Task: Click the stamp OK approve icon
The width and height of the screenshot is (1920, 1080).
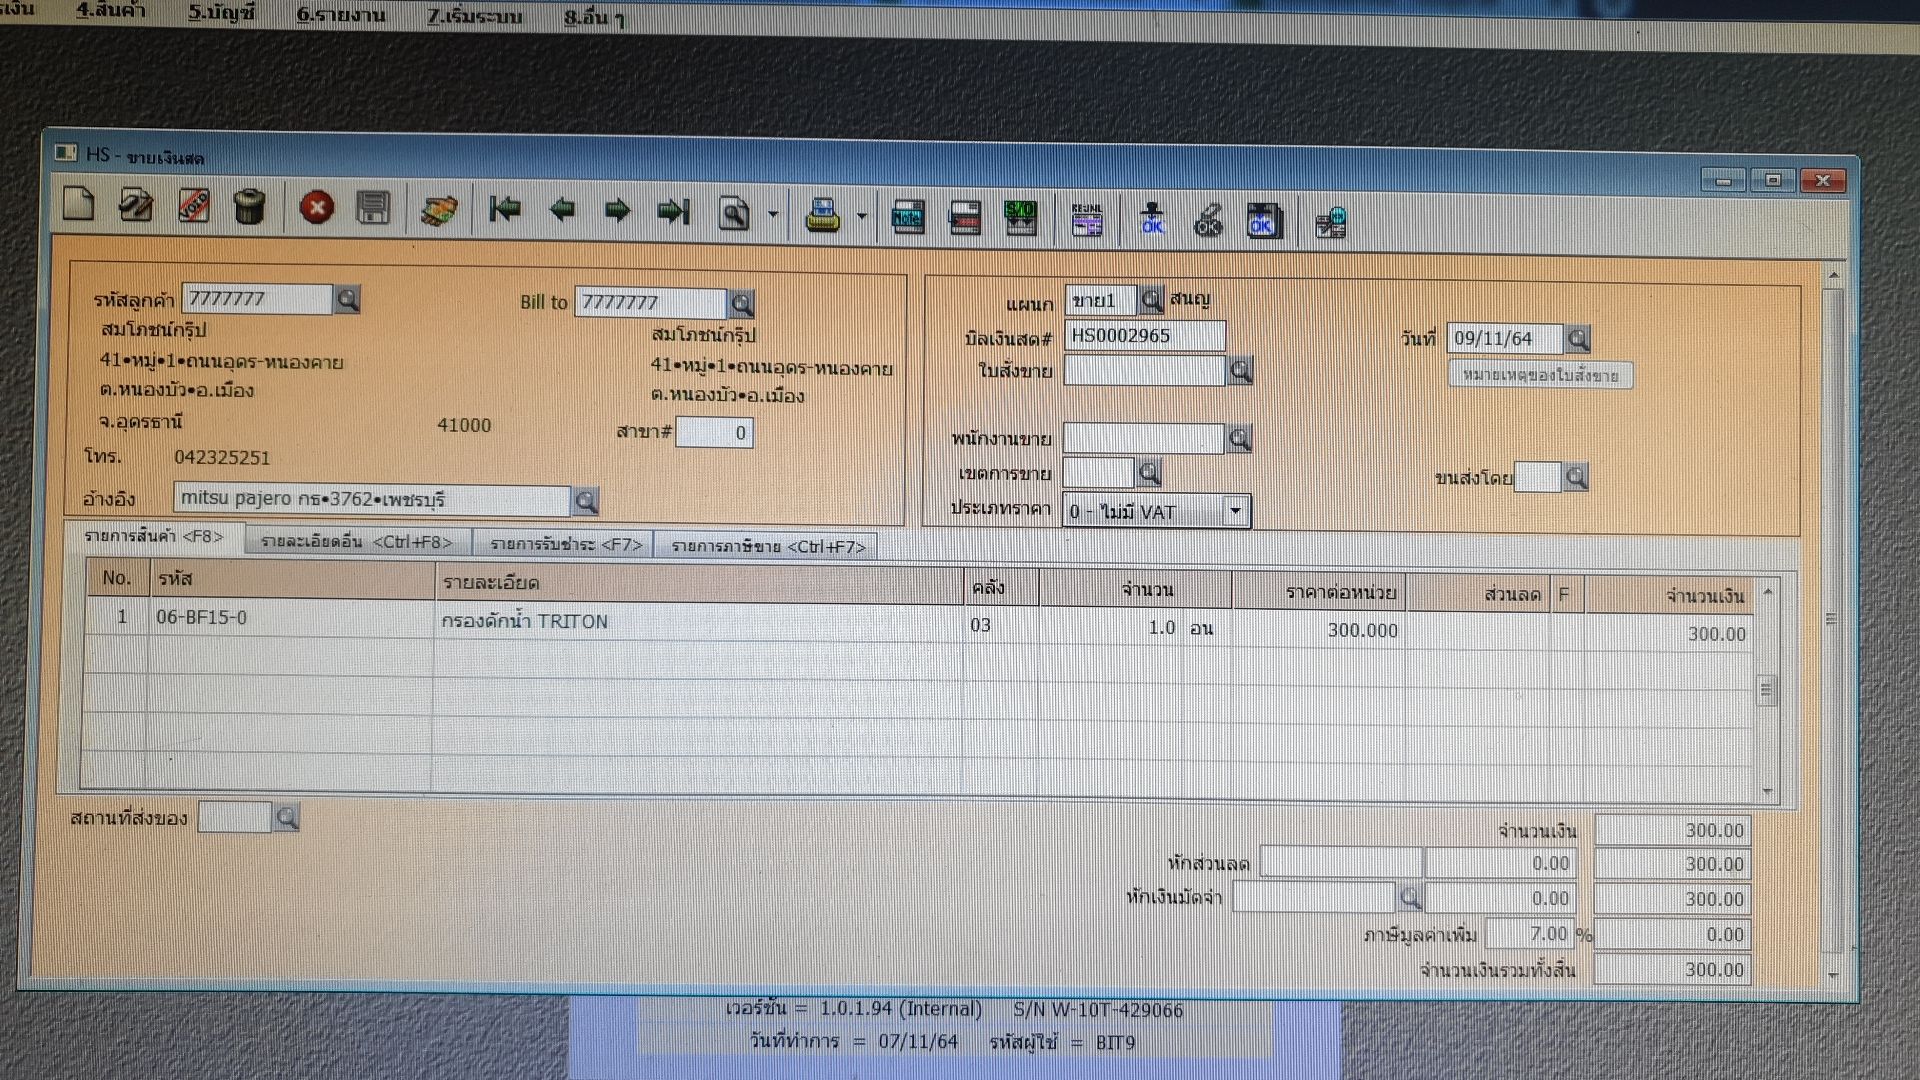Action: point(1152,220)
